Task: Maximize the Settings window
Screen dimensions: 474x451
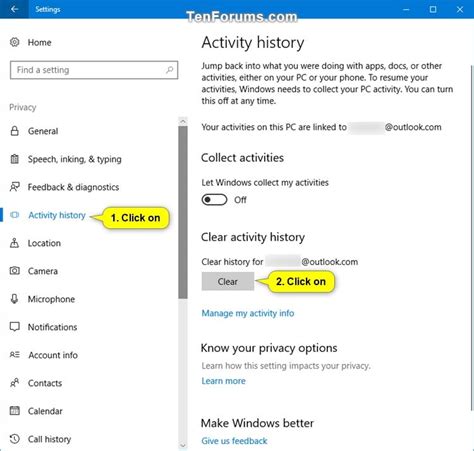Action: (433, 9)
